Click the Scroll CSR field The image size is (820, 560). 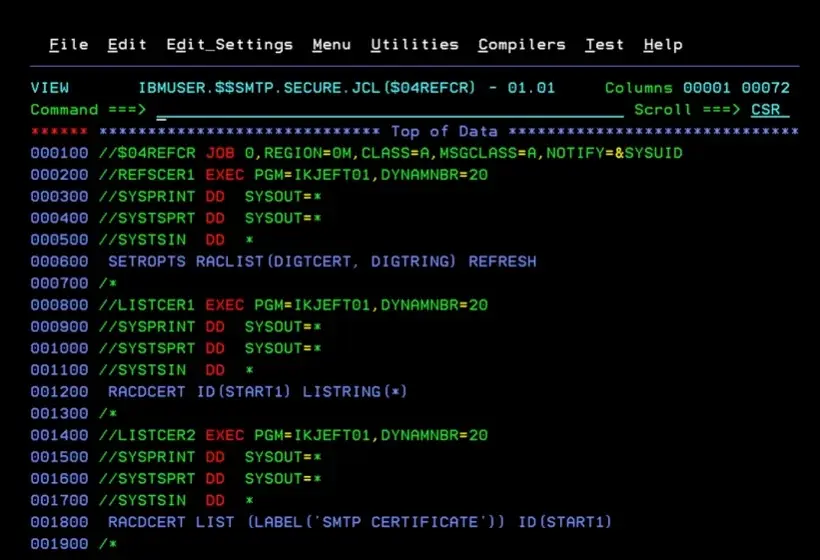770,110
